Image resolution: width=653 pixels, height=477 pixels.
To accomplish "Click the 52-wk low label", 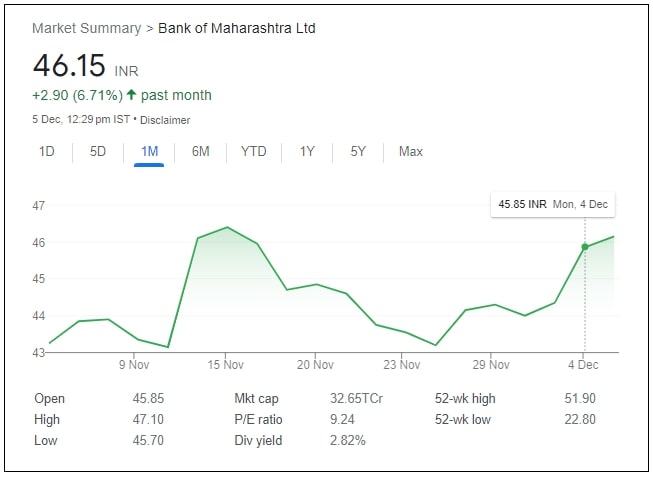I will coord(463,419).
